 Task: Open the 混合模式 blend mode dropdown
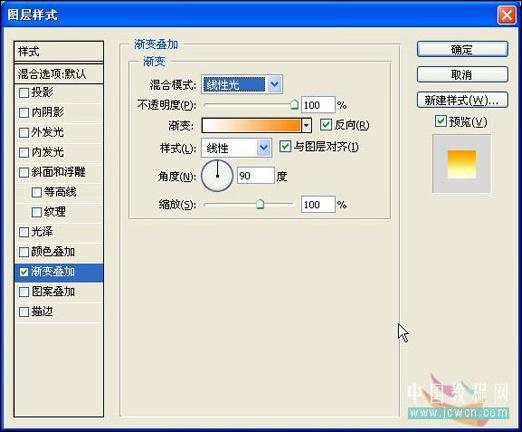[242, 84]
